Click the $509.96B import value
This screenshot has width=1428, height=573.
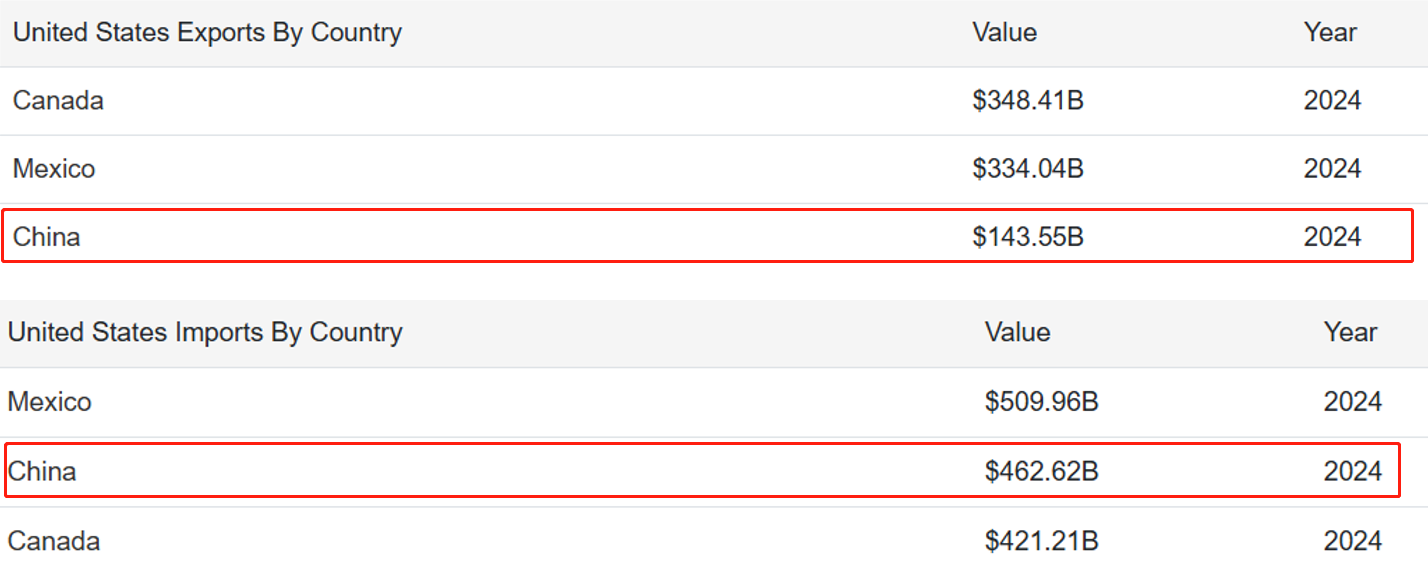click(x=1041, y=402)
